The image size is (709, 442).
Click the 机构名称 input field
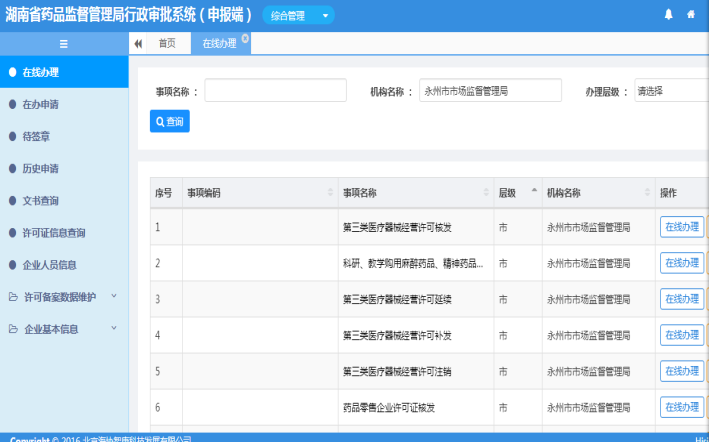click(490, 91)
